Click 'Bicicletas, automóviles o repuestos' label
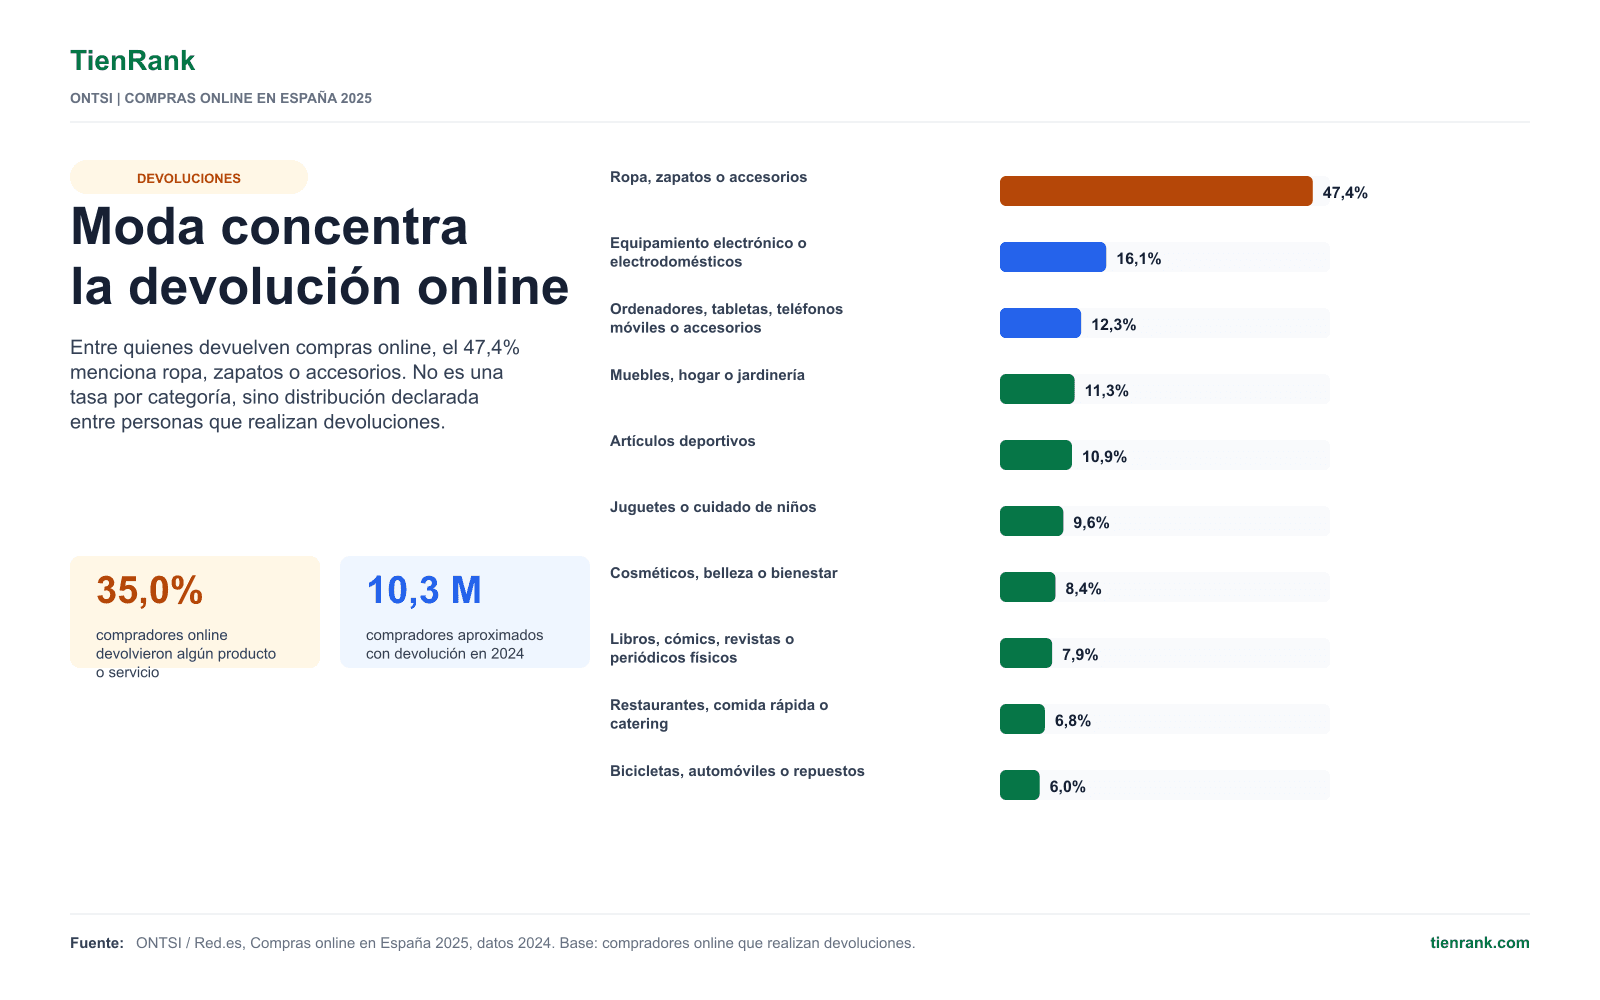 click(x=737, y=771)
